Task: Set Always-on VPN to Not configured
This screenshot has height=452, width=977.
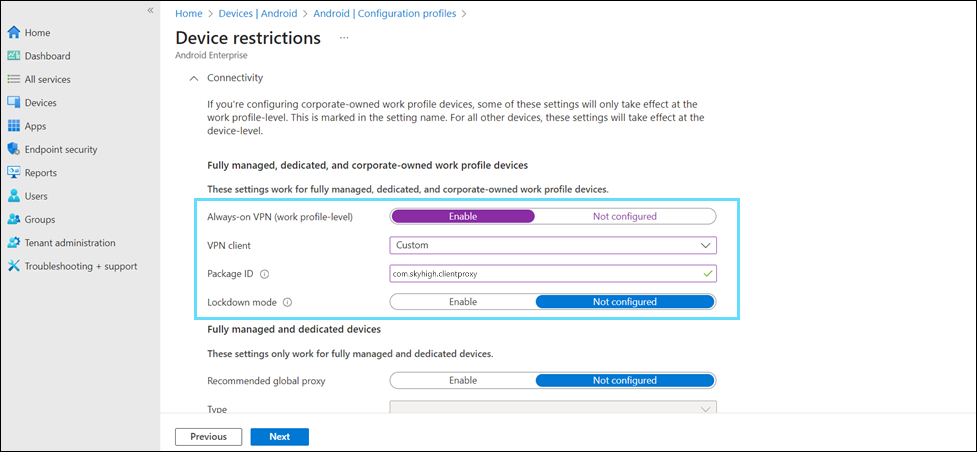Action: point(625,216)
